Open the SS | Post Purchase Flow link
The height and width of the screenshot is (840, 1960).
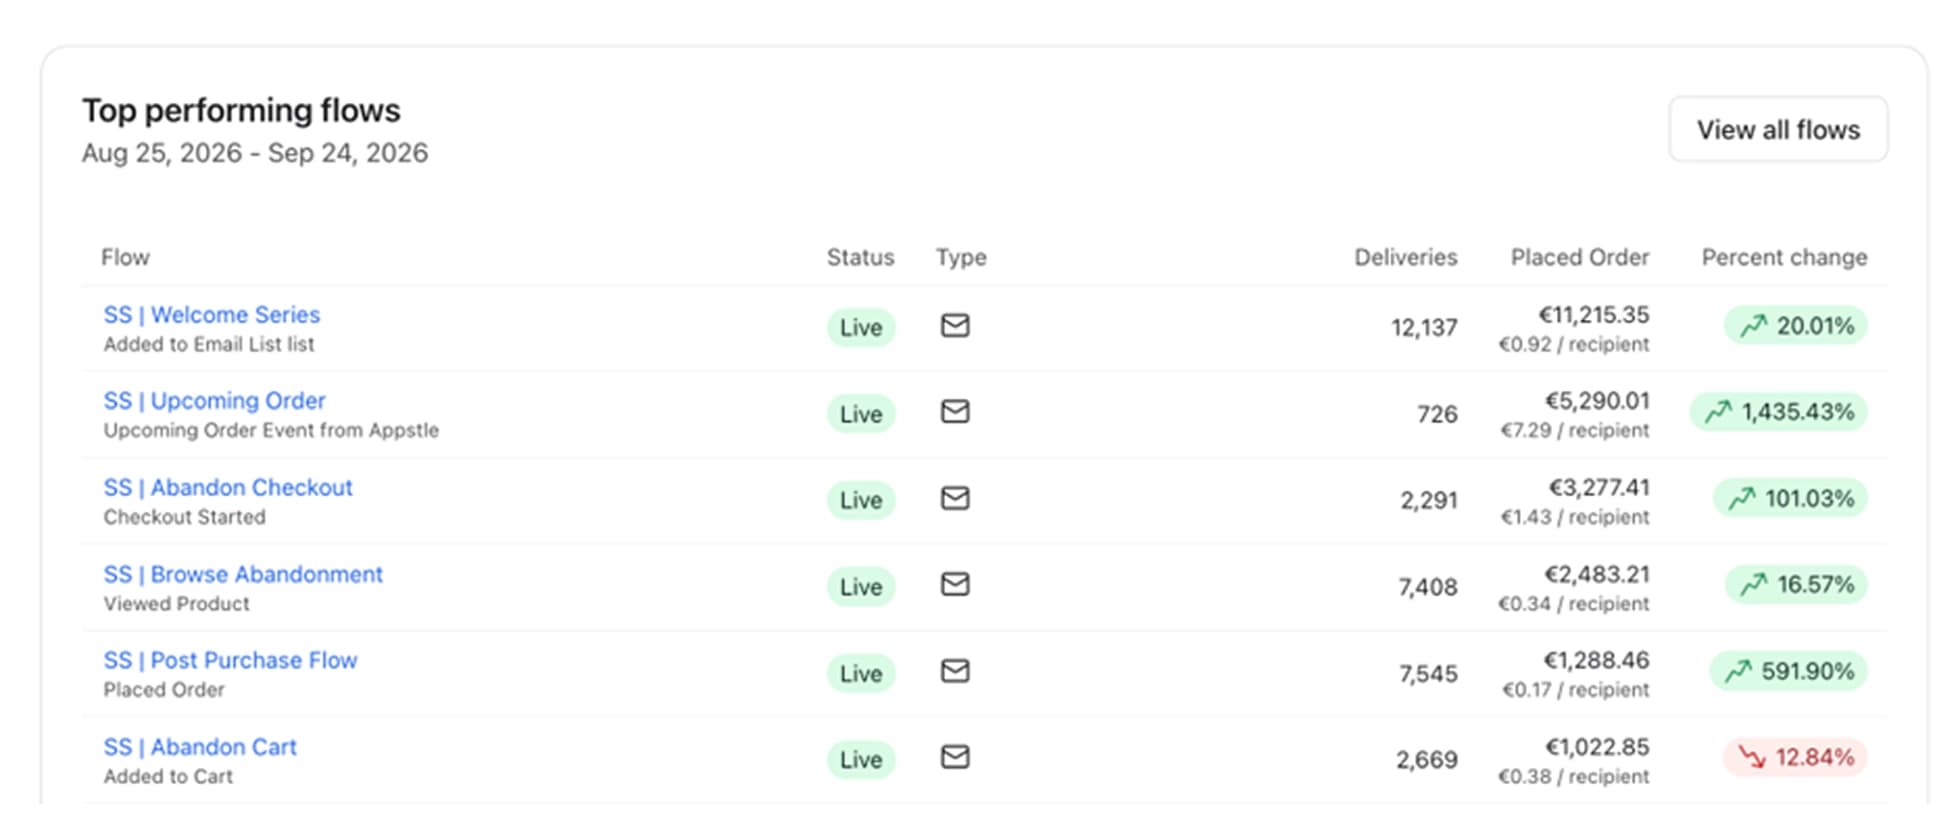coord(230,661)
